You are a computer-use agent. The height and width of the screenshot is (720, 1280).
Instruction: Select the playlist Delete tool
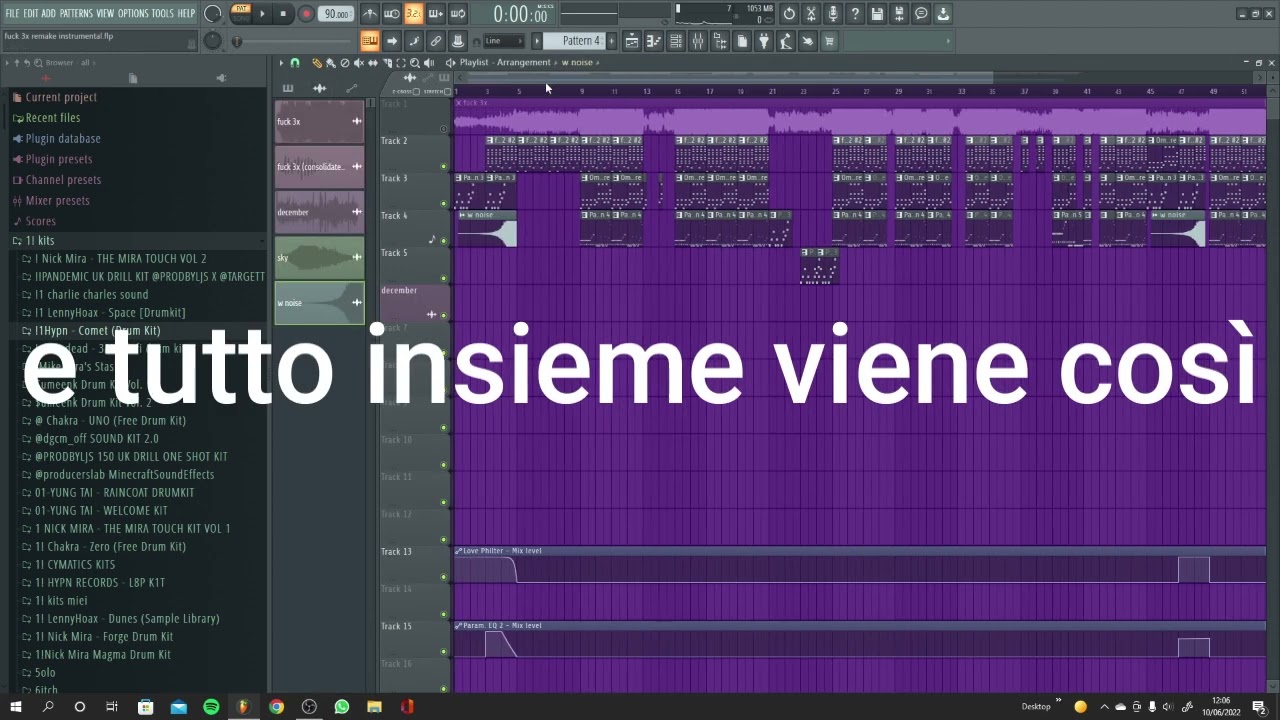click(345, 63)
